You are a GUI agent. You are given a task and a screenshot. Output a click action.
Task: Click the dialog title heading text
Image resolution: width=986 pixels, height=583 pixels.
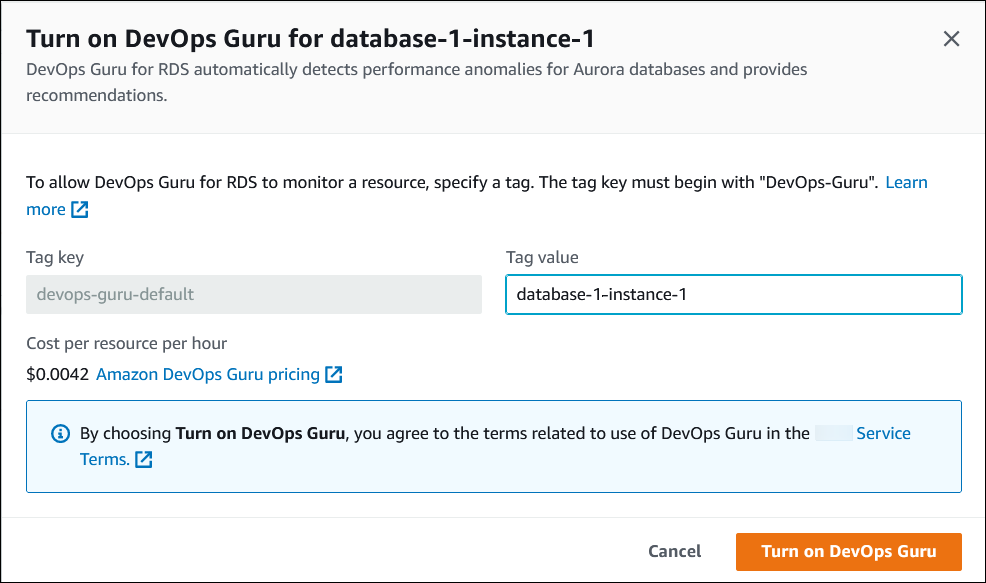pyautogui.click(x=310, y=39)
